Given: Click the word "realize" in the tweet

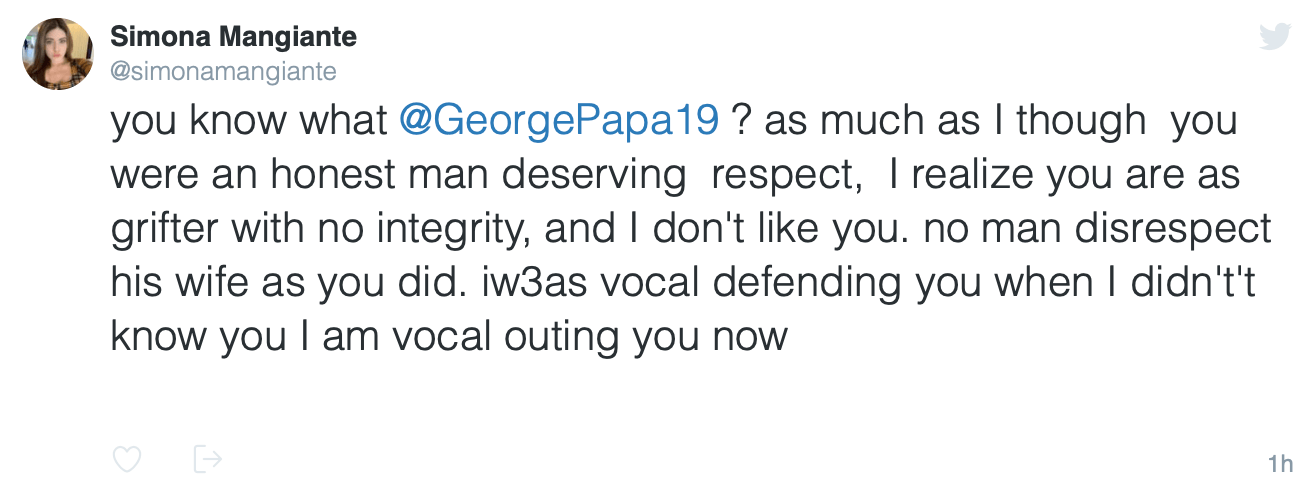Looking at the screenshot, I should click(978, 176).
